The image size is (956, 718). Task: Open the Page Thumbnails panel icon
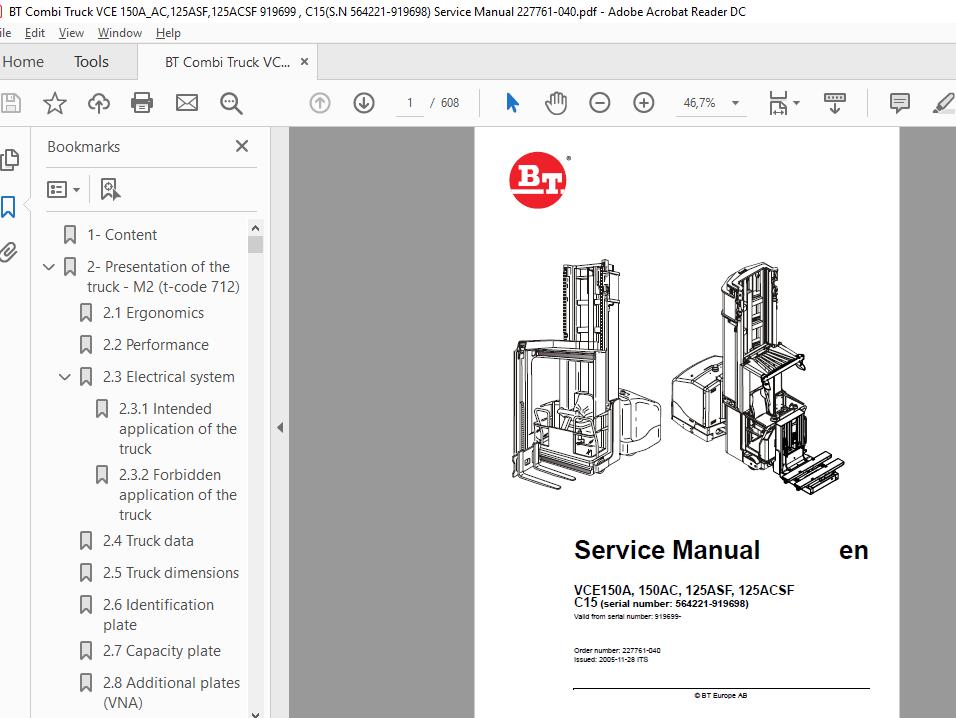point(10,160)
